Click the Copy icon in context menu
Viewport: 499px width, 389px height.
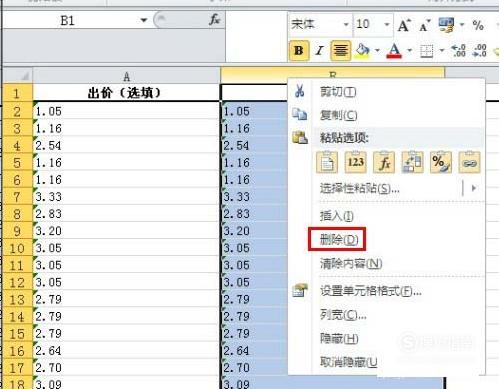tap(299, 114)
